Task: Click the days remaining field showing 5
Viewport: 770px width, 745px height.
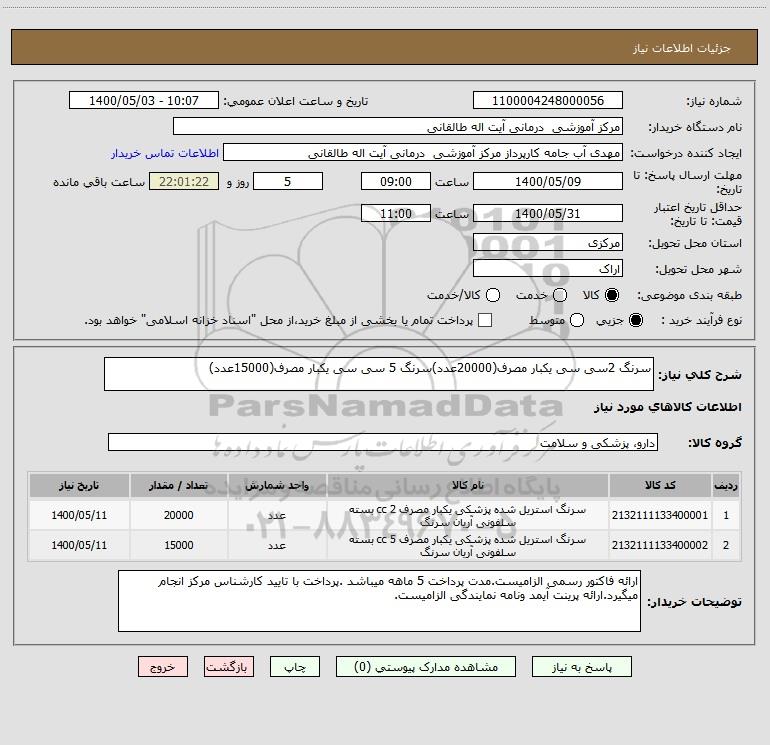Action: 288,181
